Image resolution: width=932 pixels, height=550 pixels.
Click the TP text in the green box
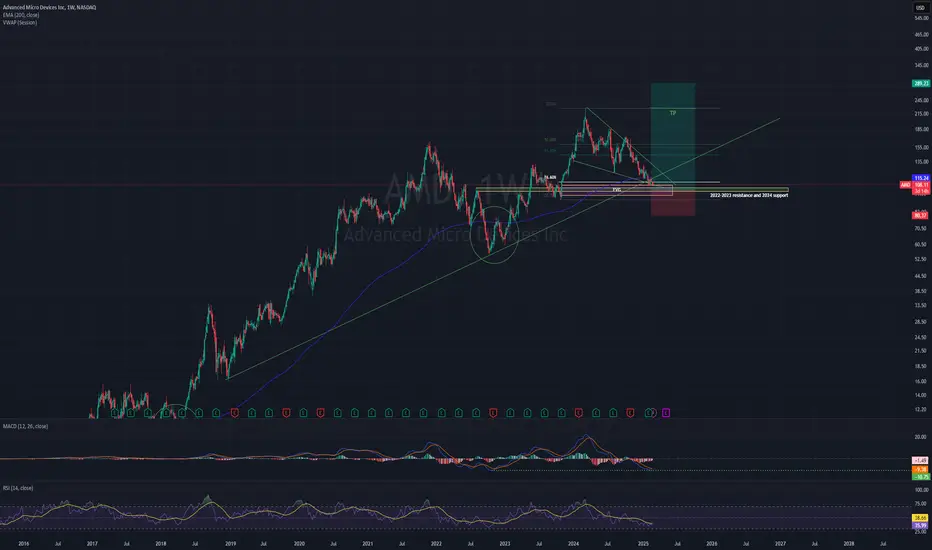point(673,113)
